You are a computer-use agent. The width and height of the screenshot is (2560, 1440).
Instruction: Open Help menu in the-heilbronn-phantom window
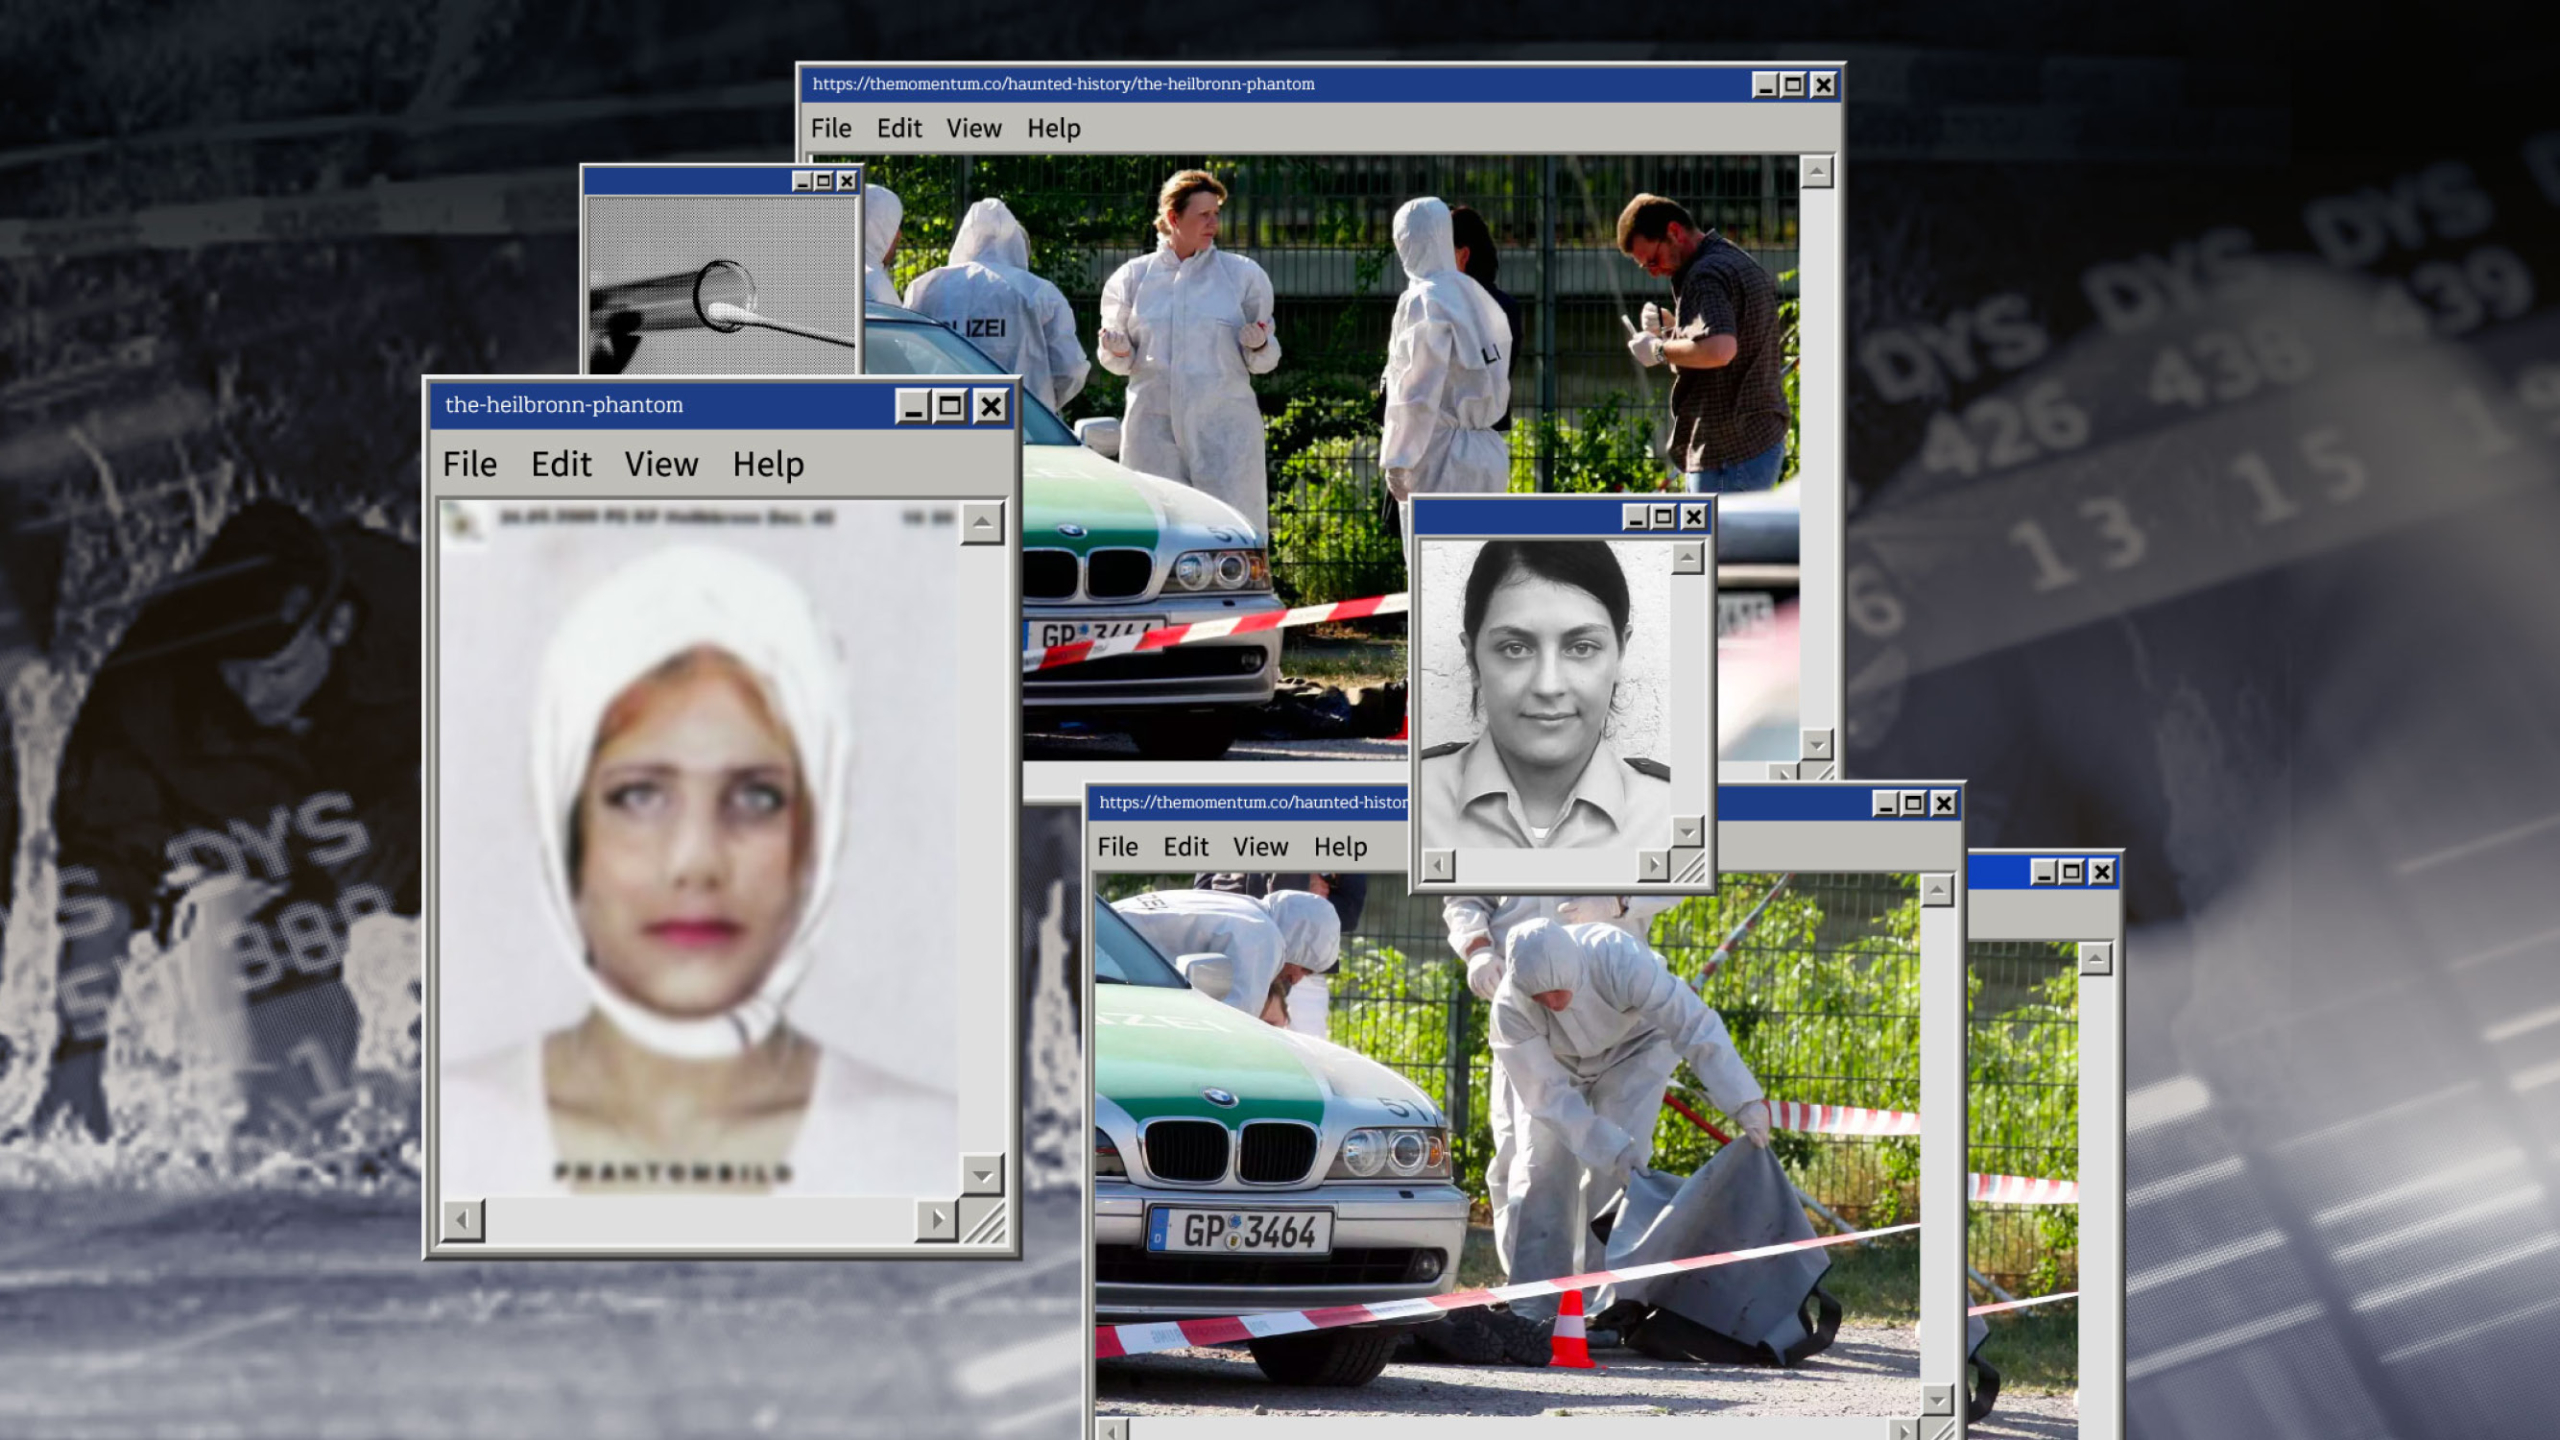(768, 464)
